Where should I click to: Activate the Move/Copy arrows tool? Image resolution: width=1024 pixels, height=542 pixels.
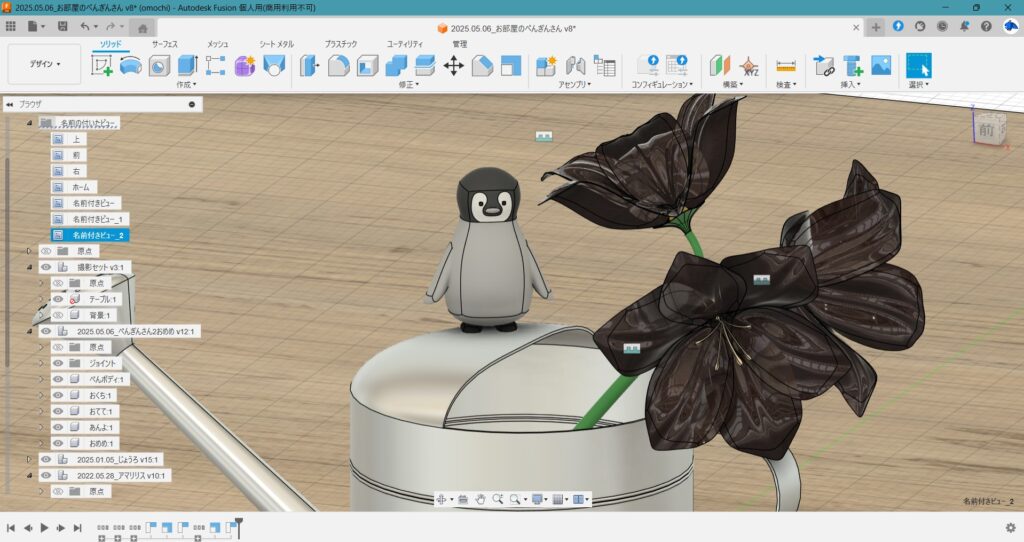(x=453, y=66)
